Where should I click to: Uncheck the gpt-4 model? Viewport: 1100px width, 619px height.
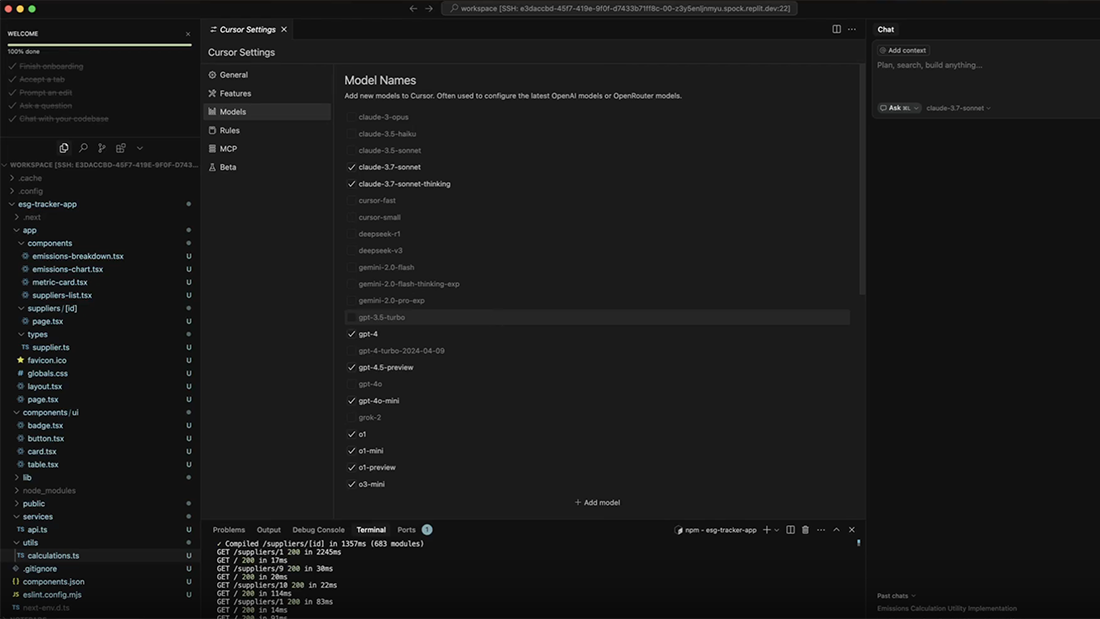tap(351, 334)
